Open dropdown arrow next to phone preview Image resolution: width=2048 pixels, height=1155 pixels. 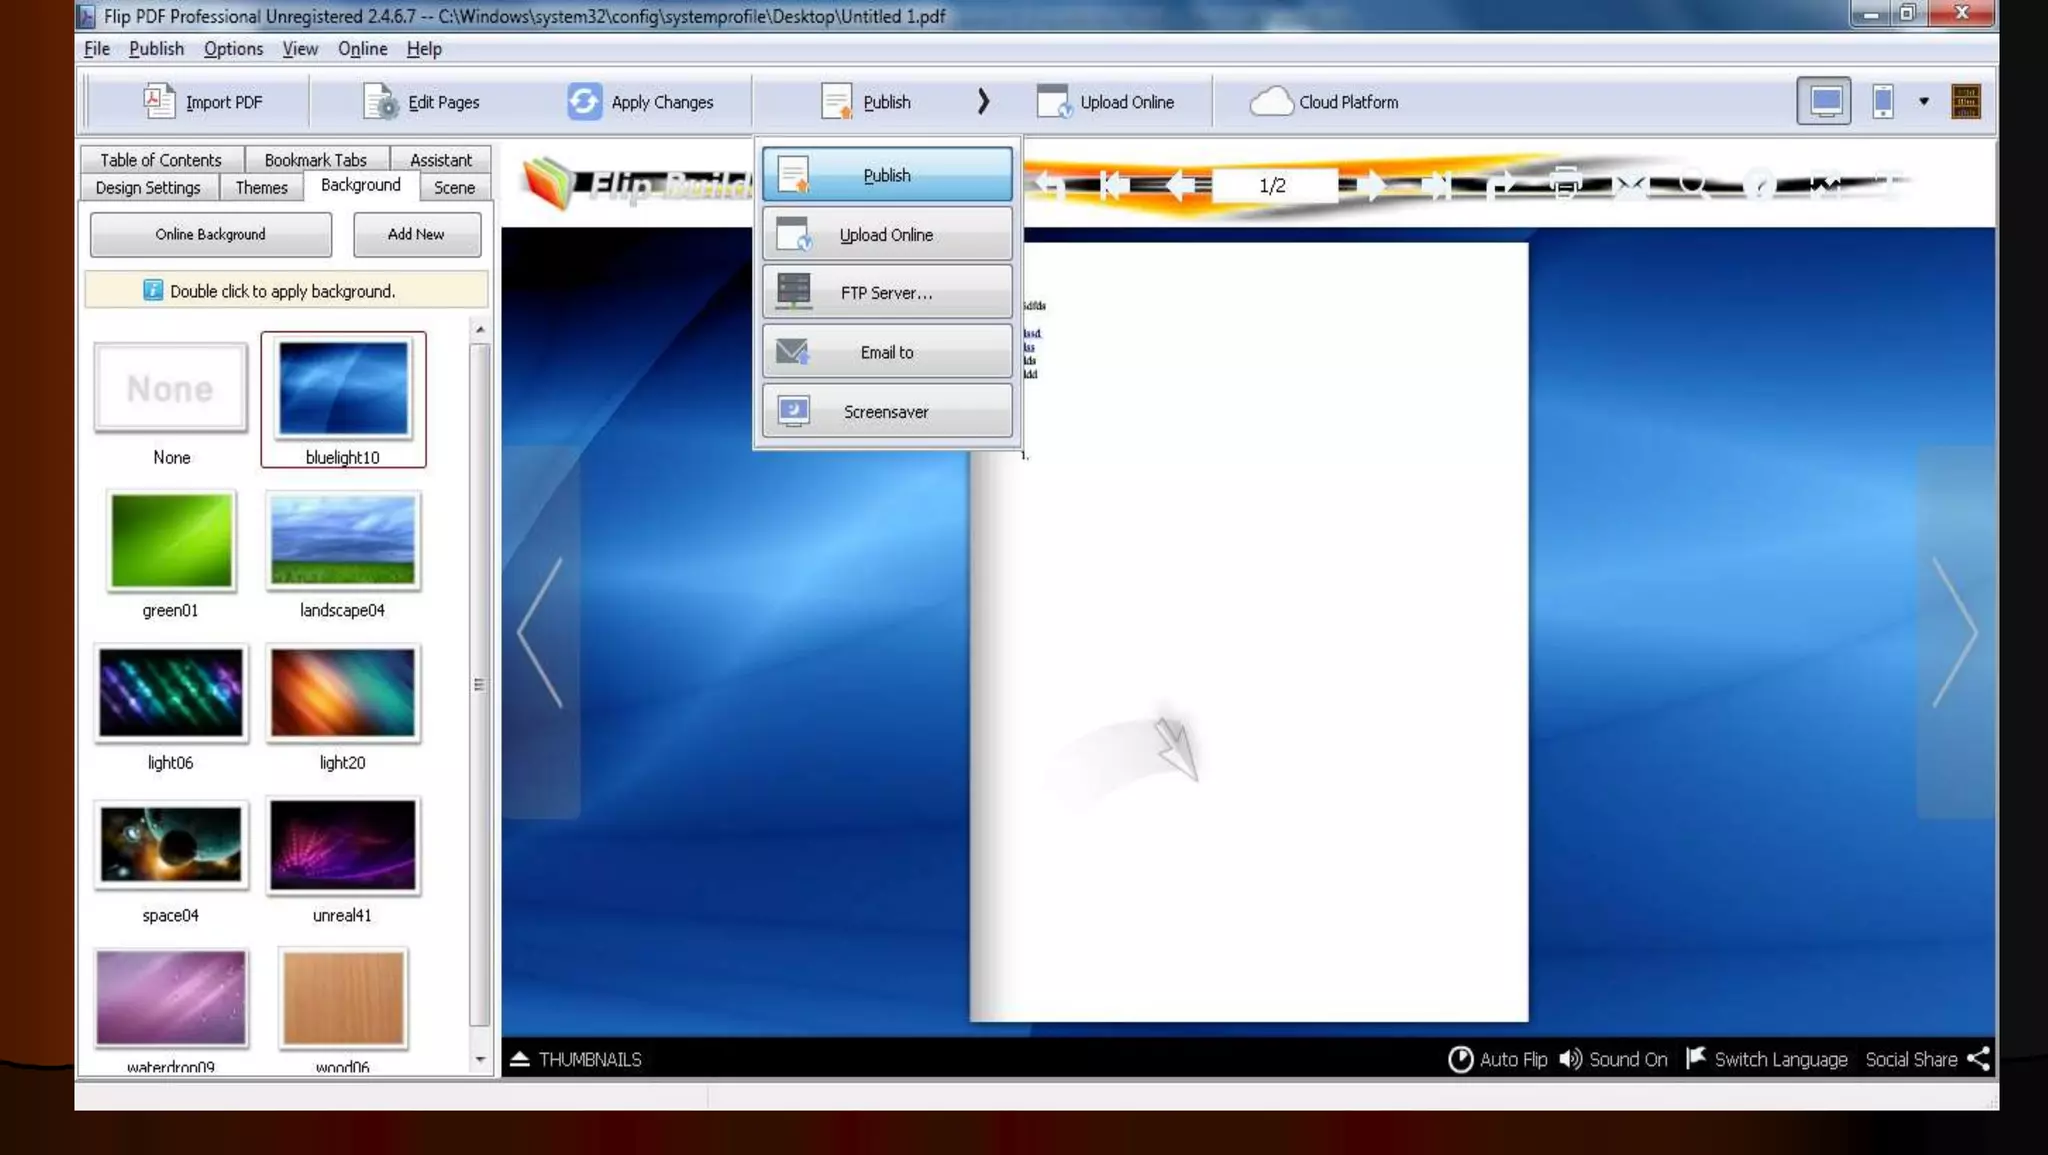(1924, 101)
